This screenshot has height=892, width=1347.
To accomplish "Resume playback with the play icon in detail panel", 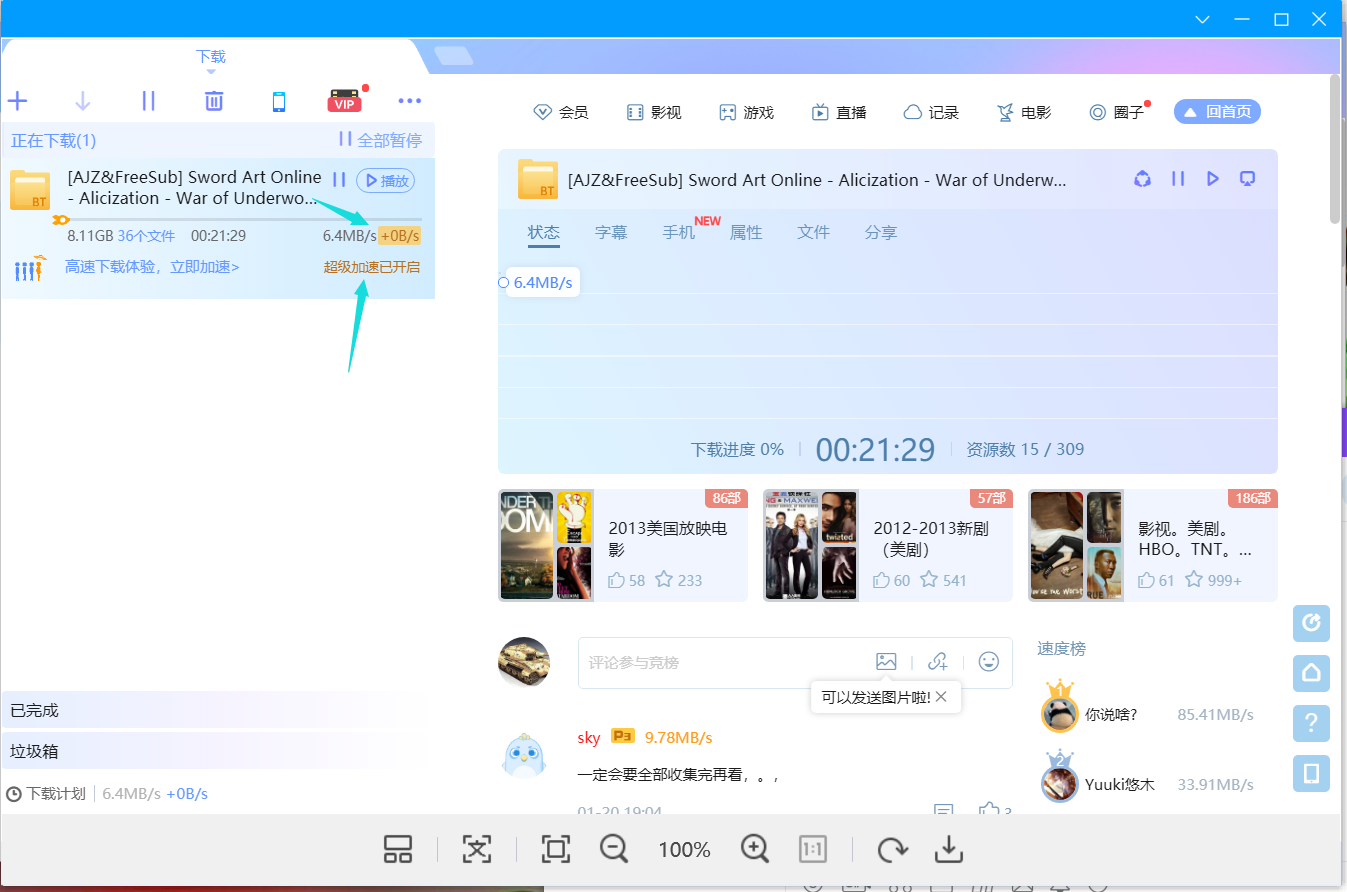I will 1212,179.
